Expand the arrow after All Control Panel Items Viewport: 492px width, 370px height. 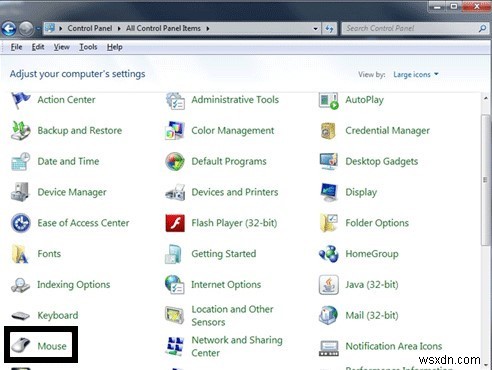click(208, 29)
